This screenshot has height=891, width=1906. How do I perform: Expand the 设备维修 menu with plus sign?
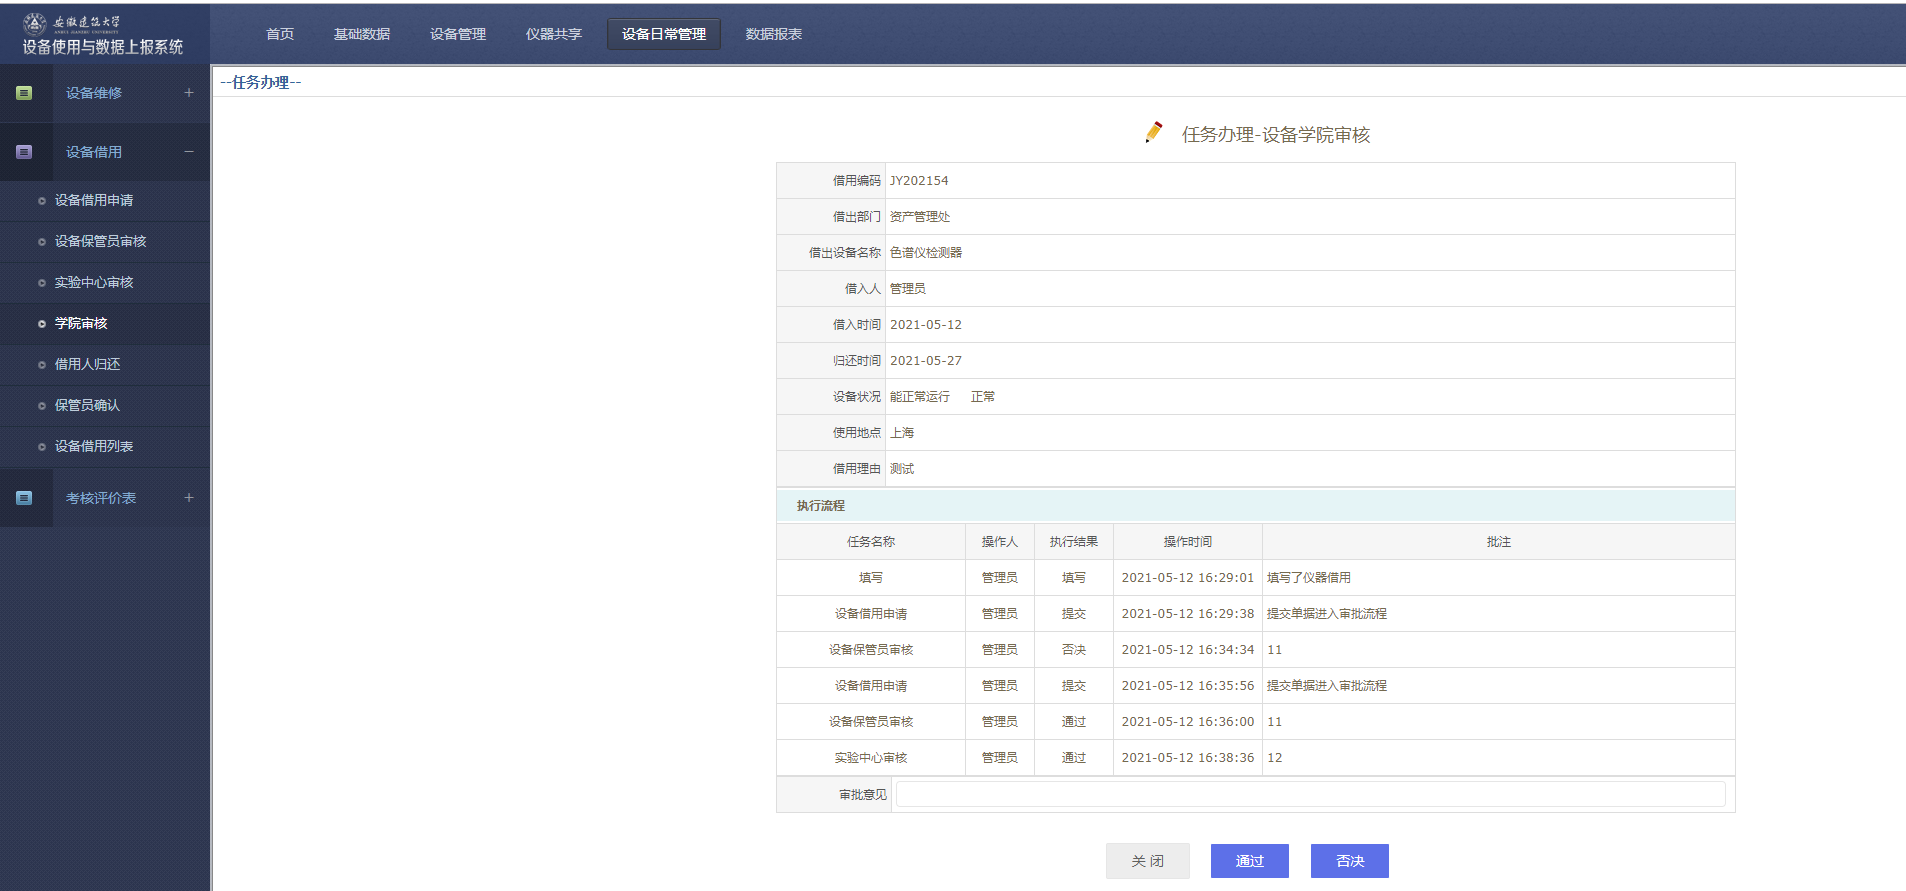189,93
